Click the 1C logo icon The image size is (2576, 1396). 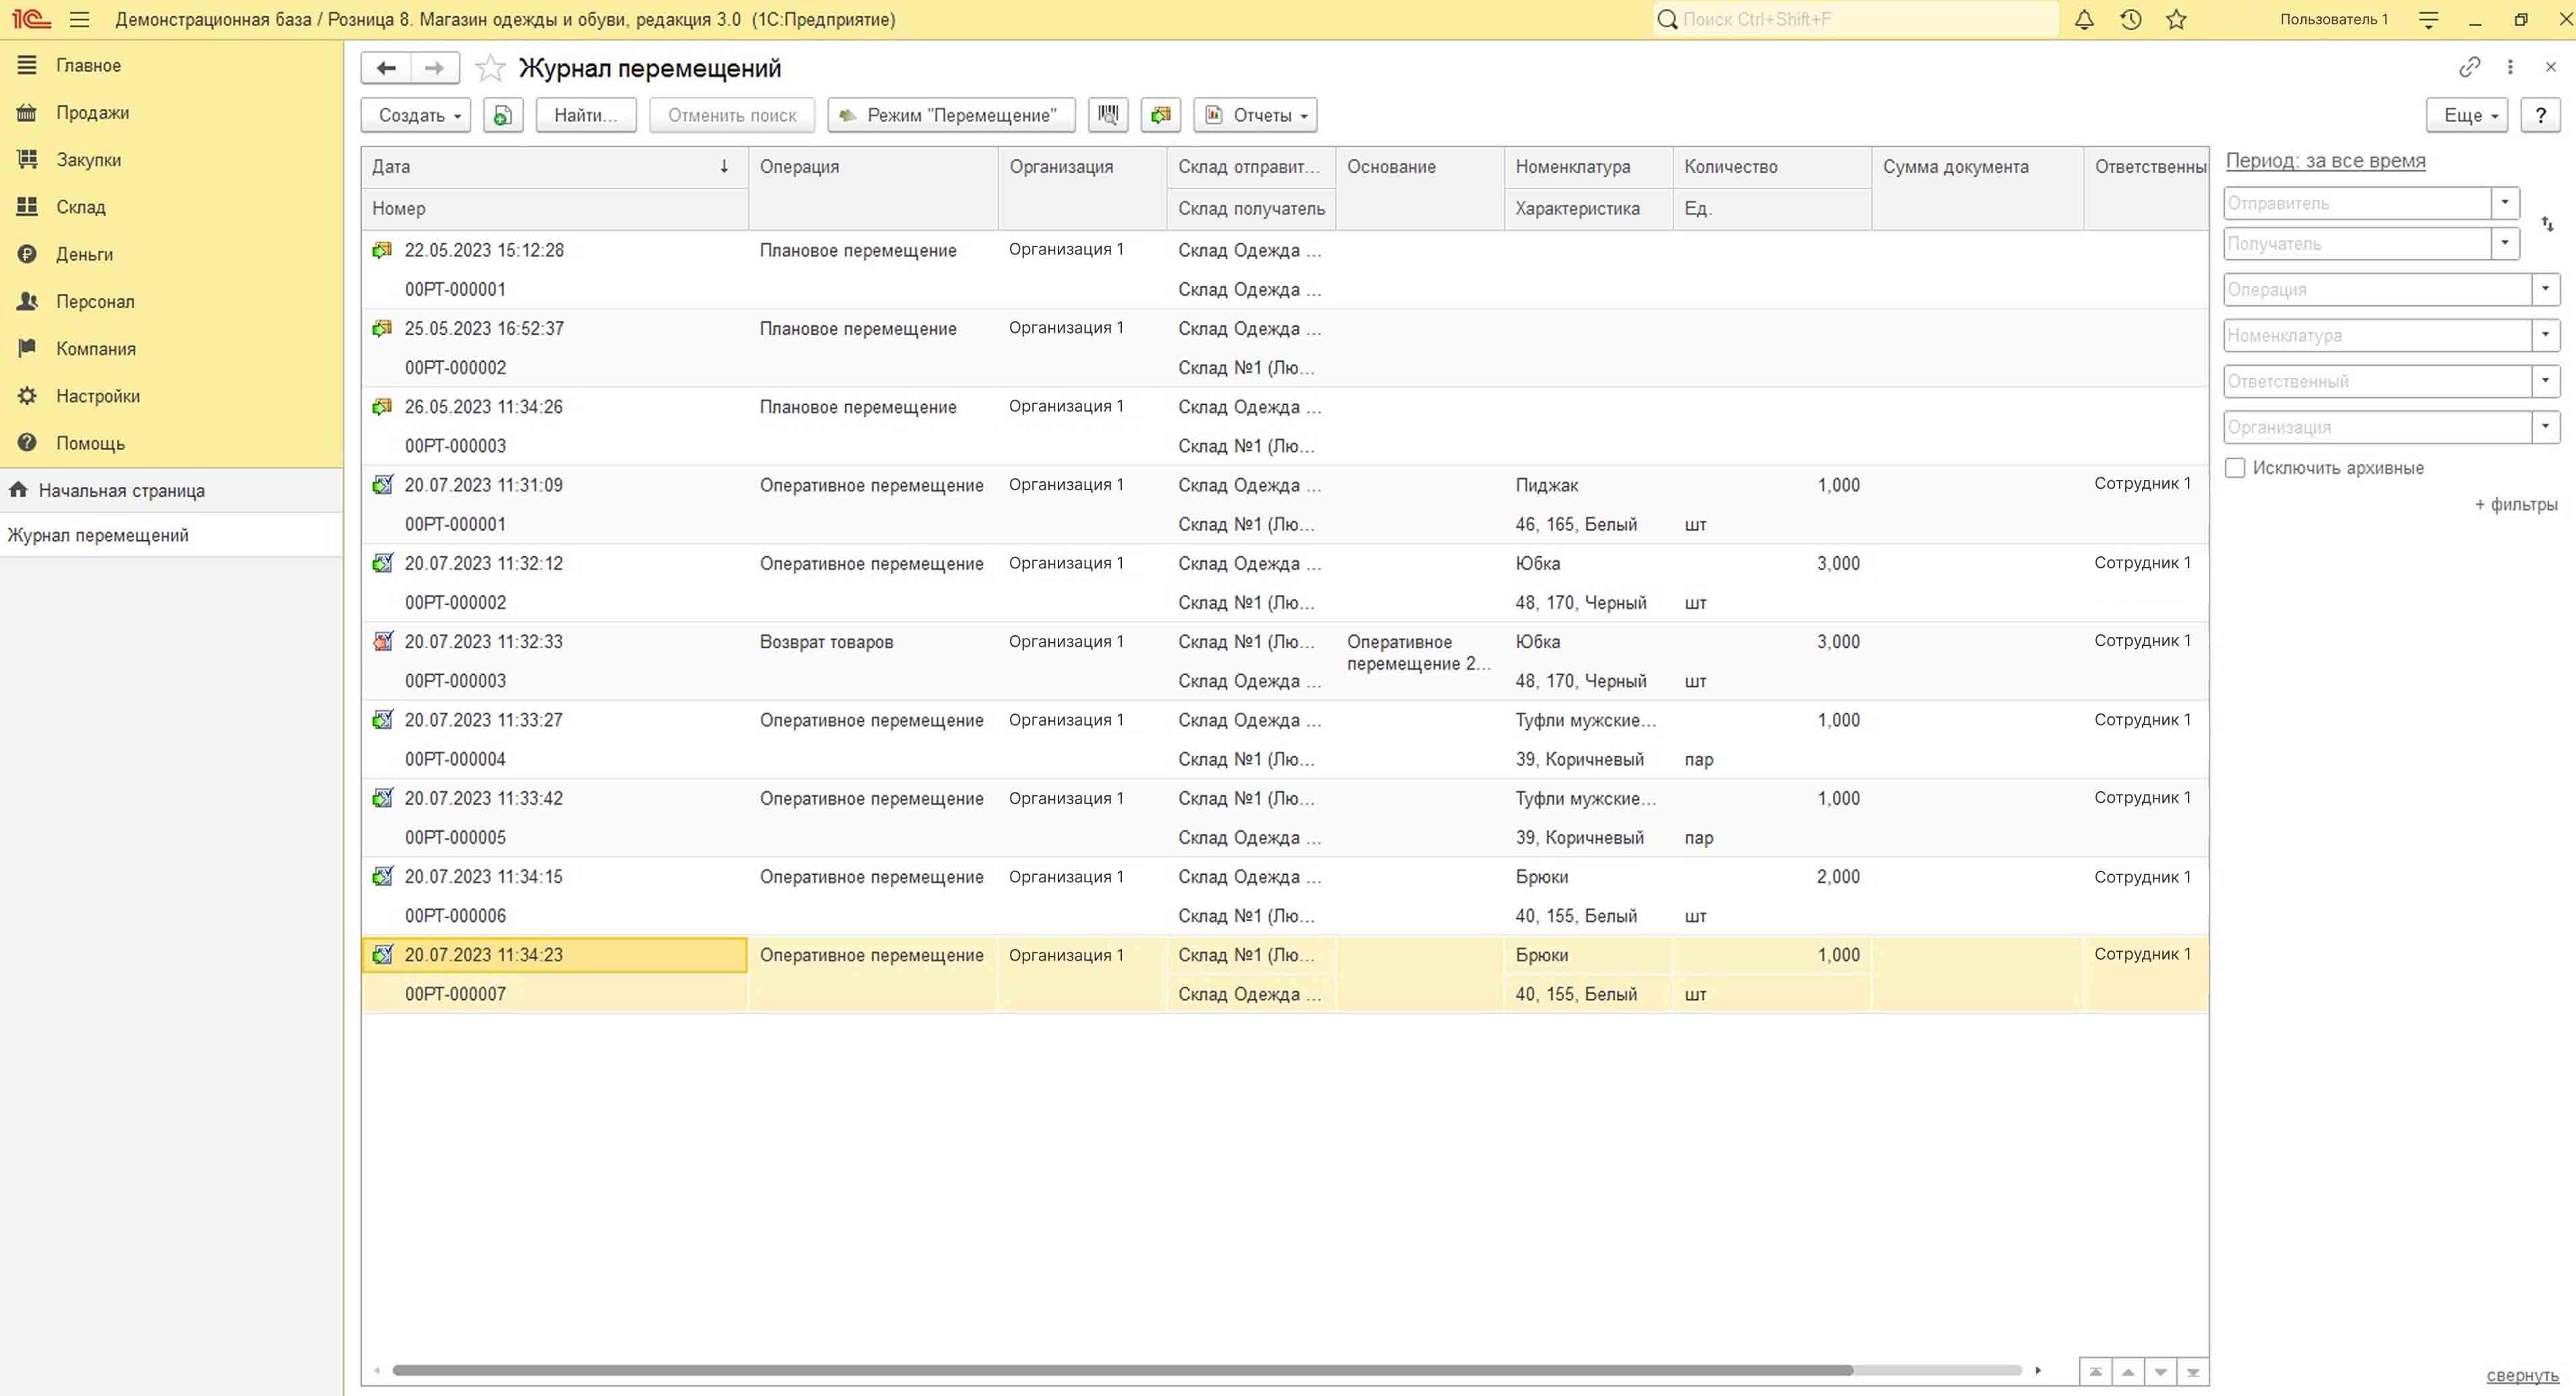pos(31,19)
